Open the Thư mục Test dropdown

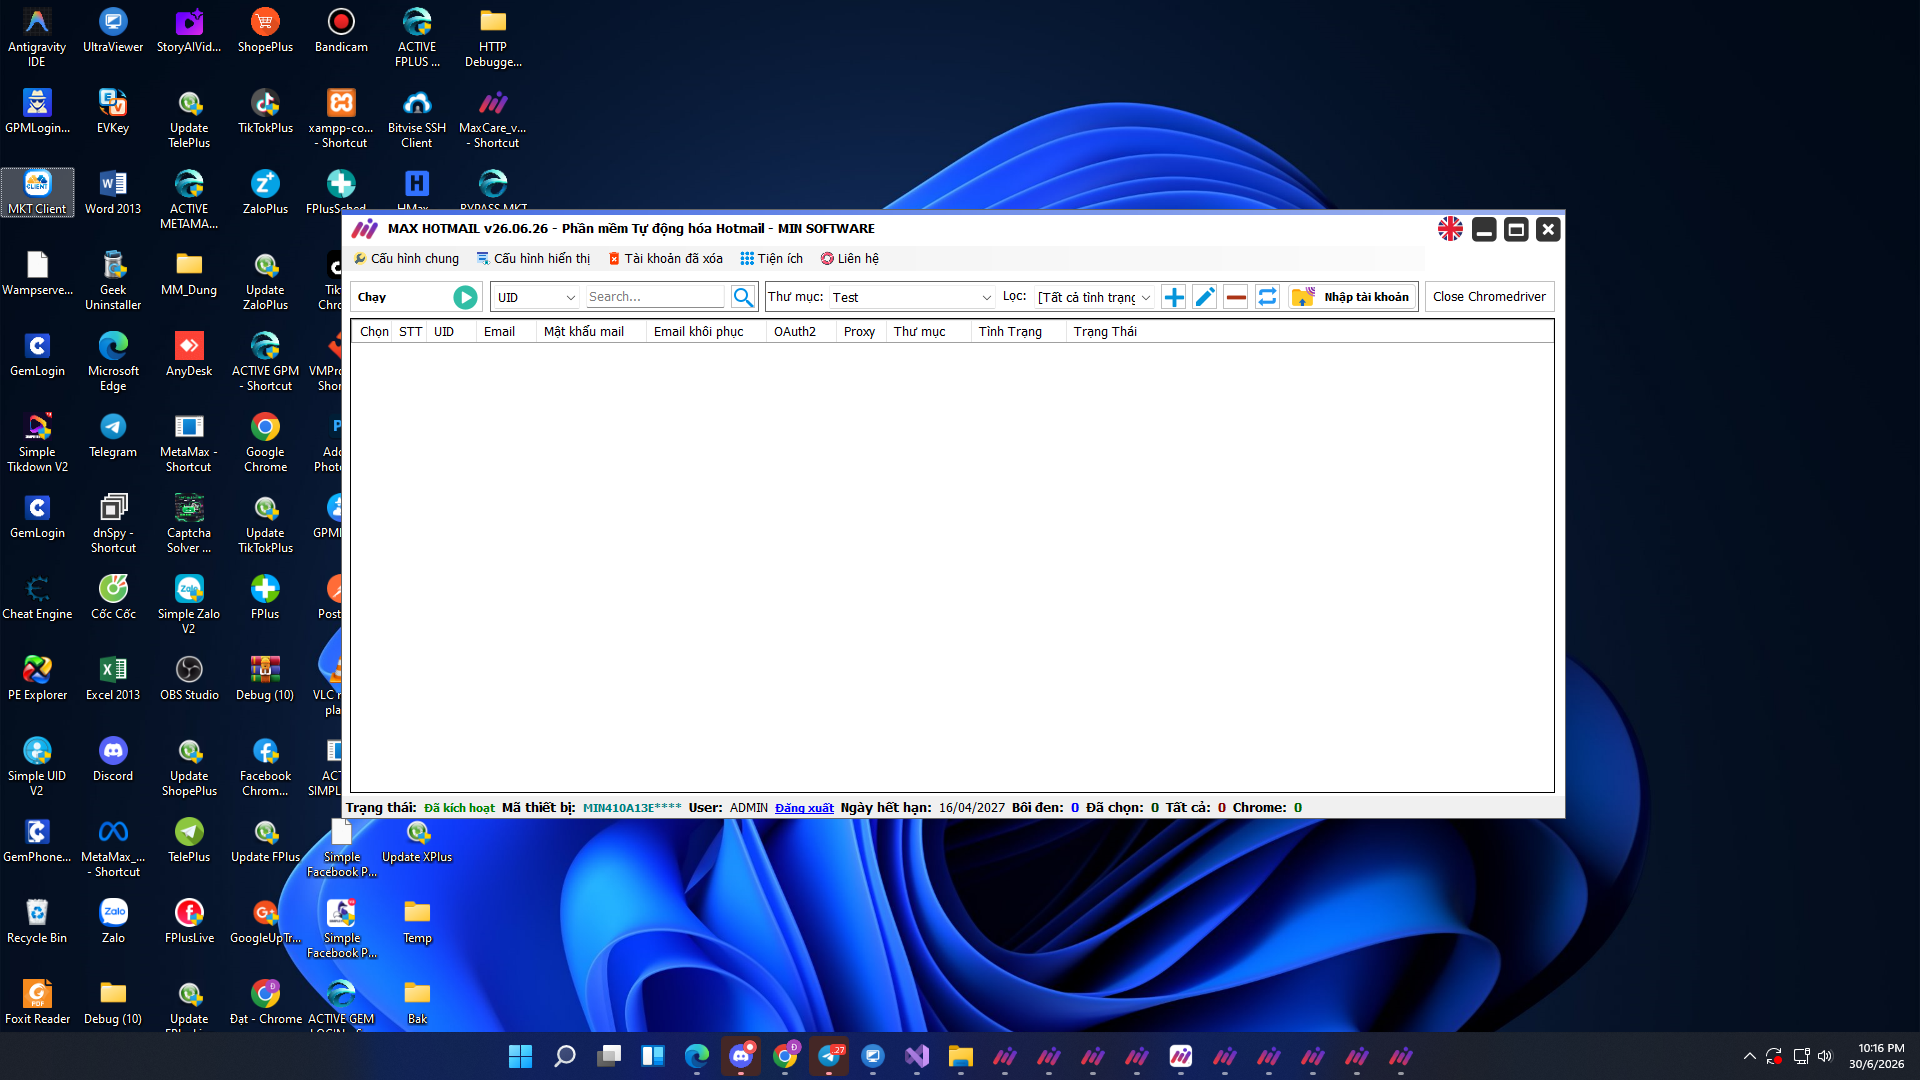click(911, 297)
